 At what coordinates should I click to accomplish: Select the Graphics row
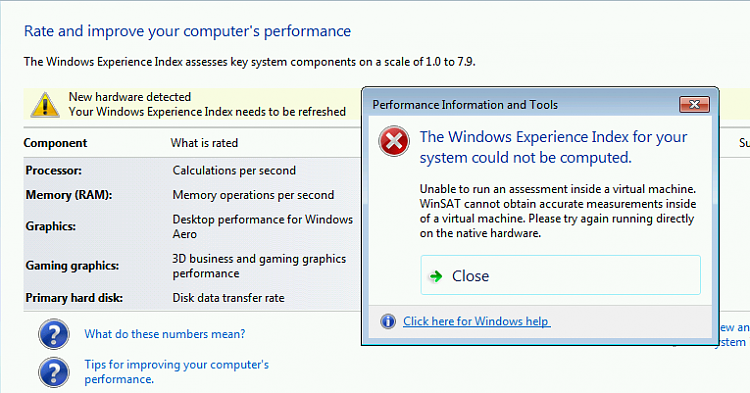point(192,227)
